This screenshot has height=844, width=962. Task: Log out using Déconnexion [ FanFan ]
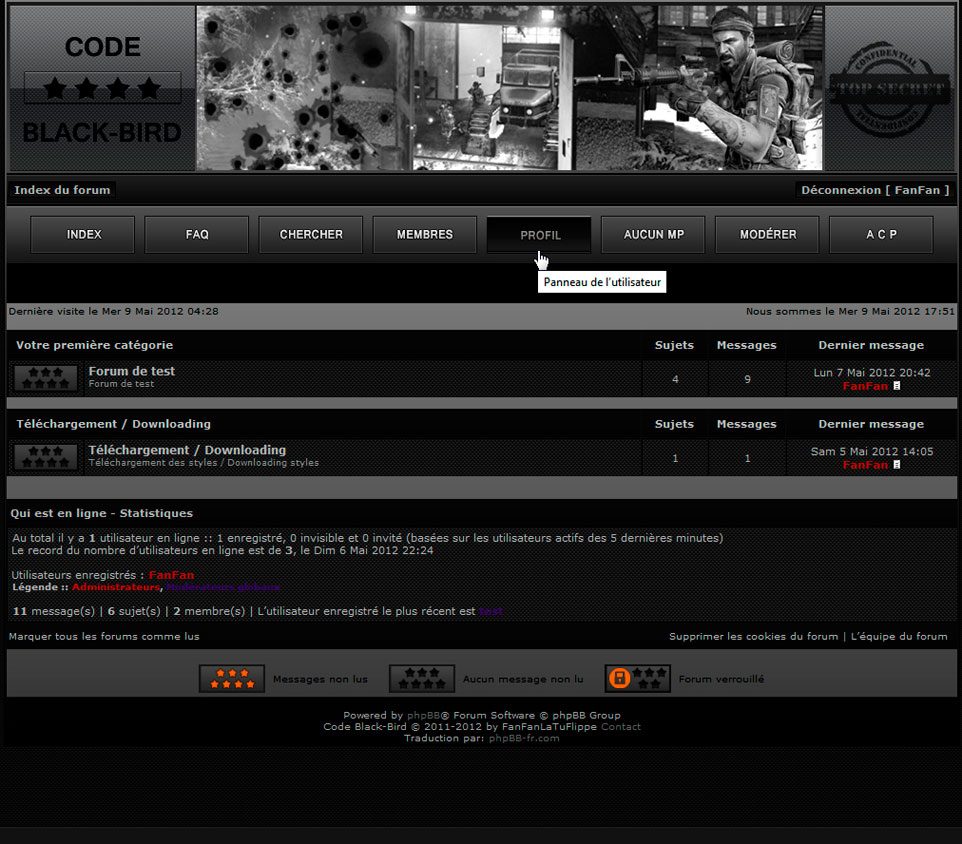(874, 190)
